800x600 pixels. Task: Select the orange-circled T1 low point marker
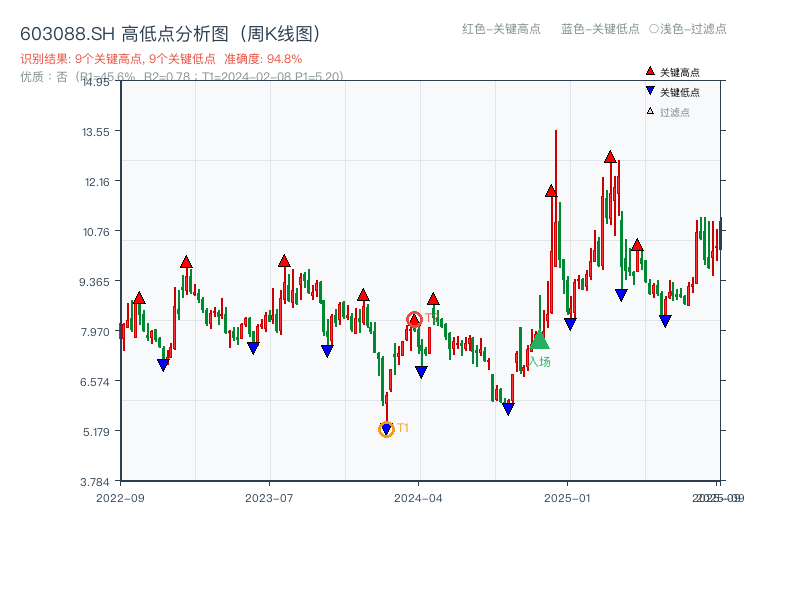coord(386,429)
